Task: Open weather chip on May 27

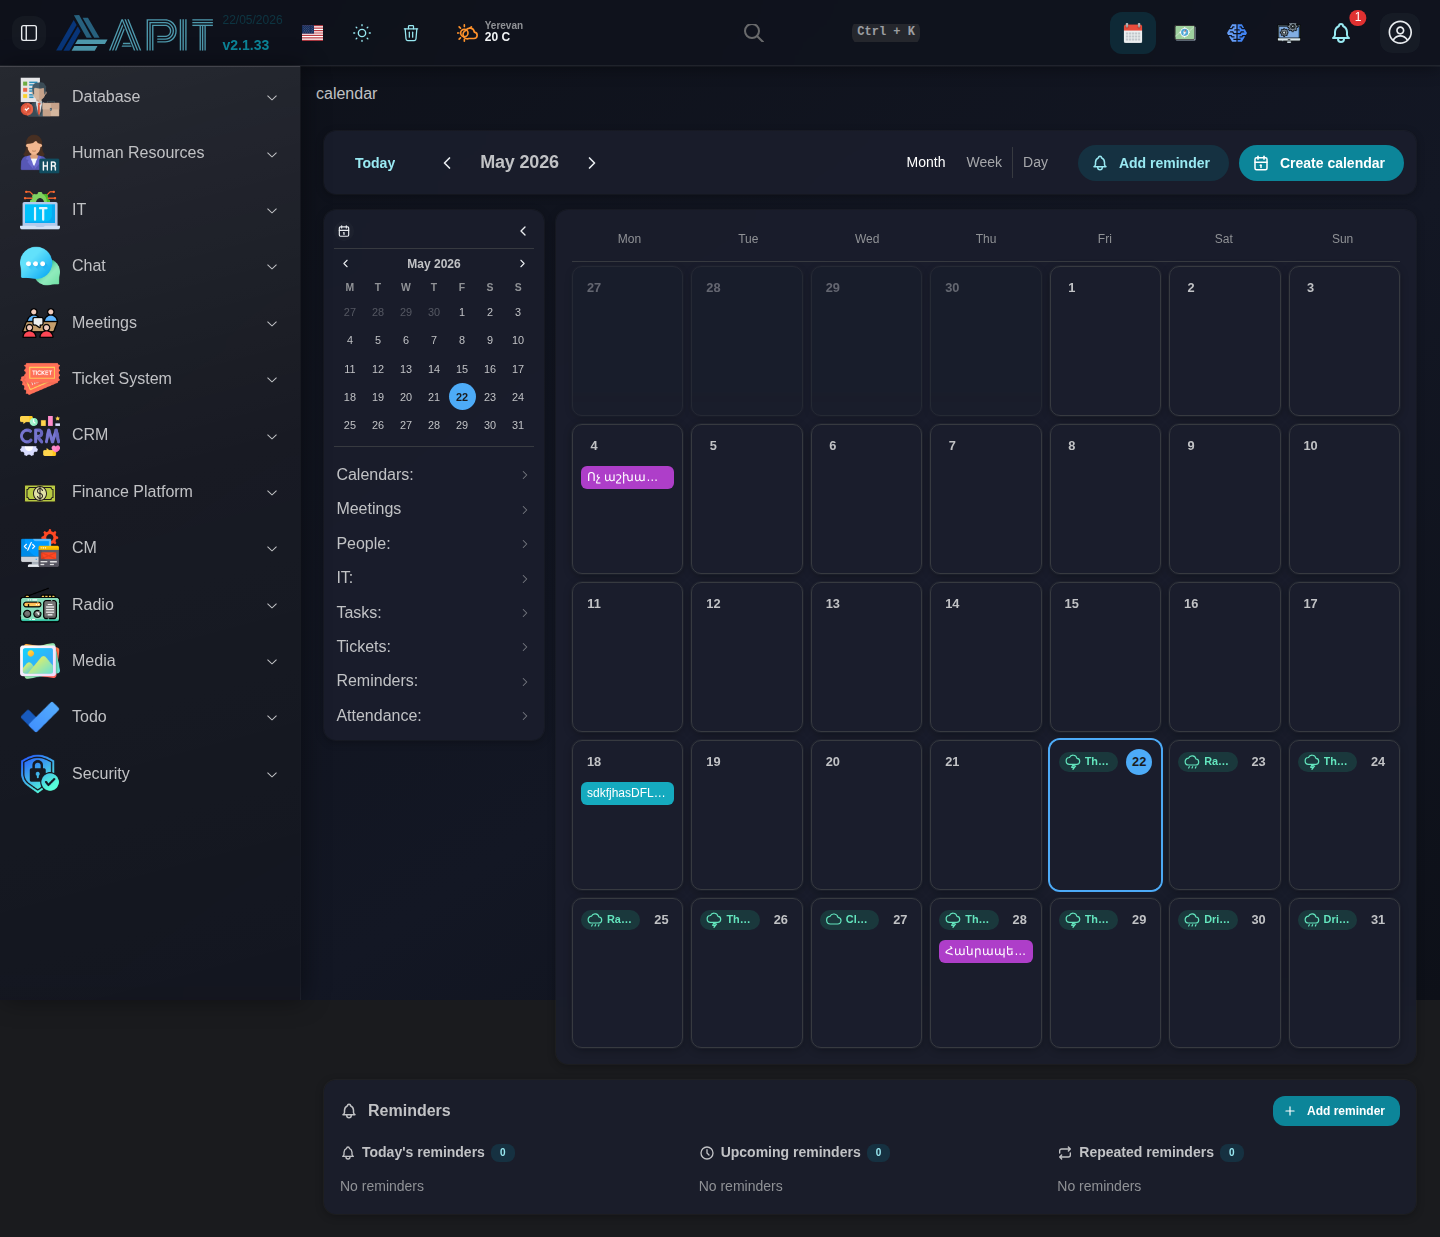Action: click(849, 920)
